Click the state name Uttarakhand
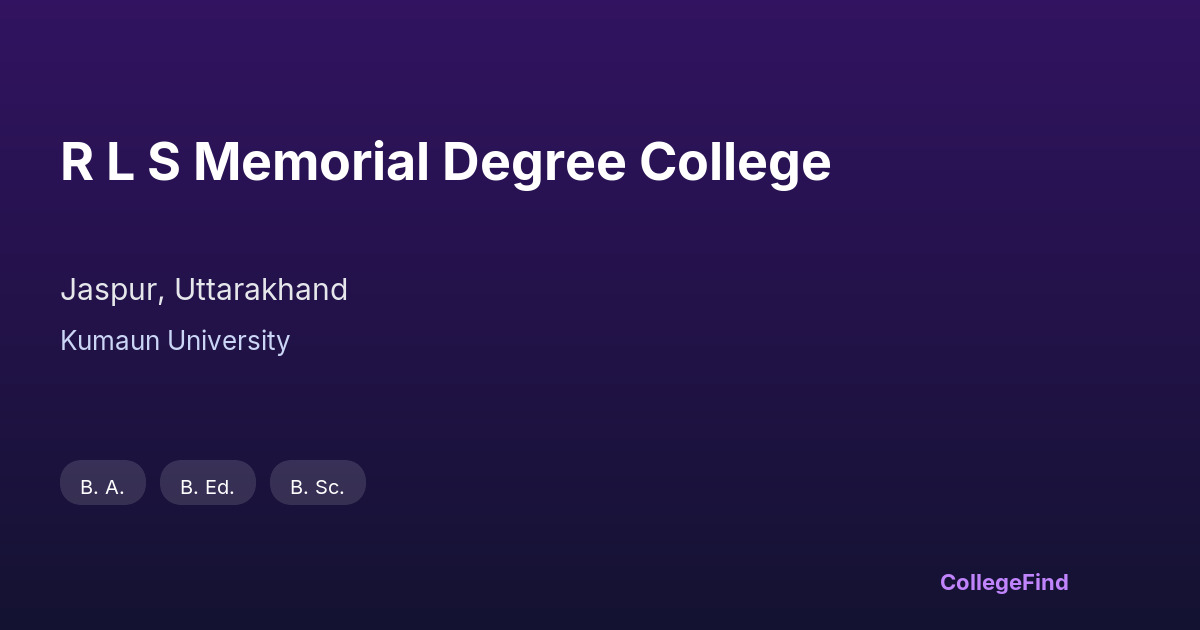Screen dimensions: 1200x630 (x=261, y=289)
